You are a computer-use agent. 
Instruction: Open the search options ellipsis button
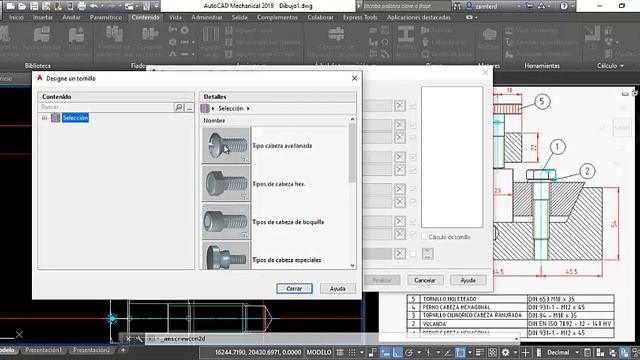coord(189,107)
